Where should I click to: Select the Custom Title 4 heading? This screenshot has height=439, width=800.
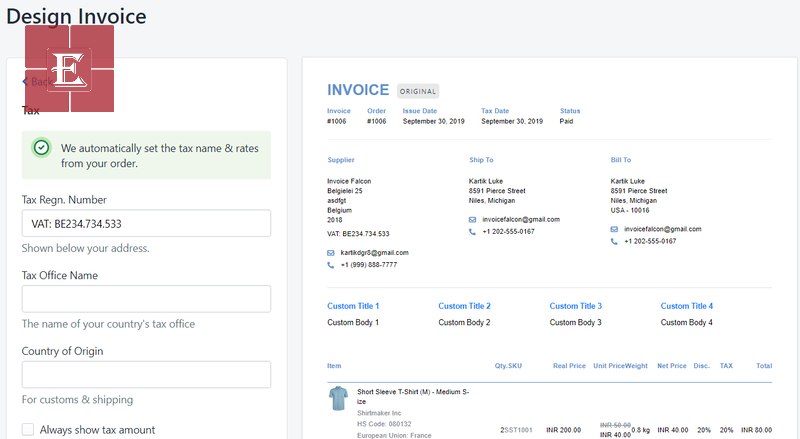[686, 306]
